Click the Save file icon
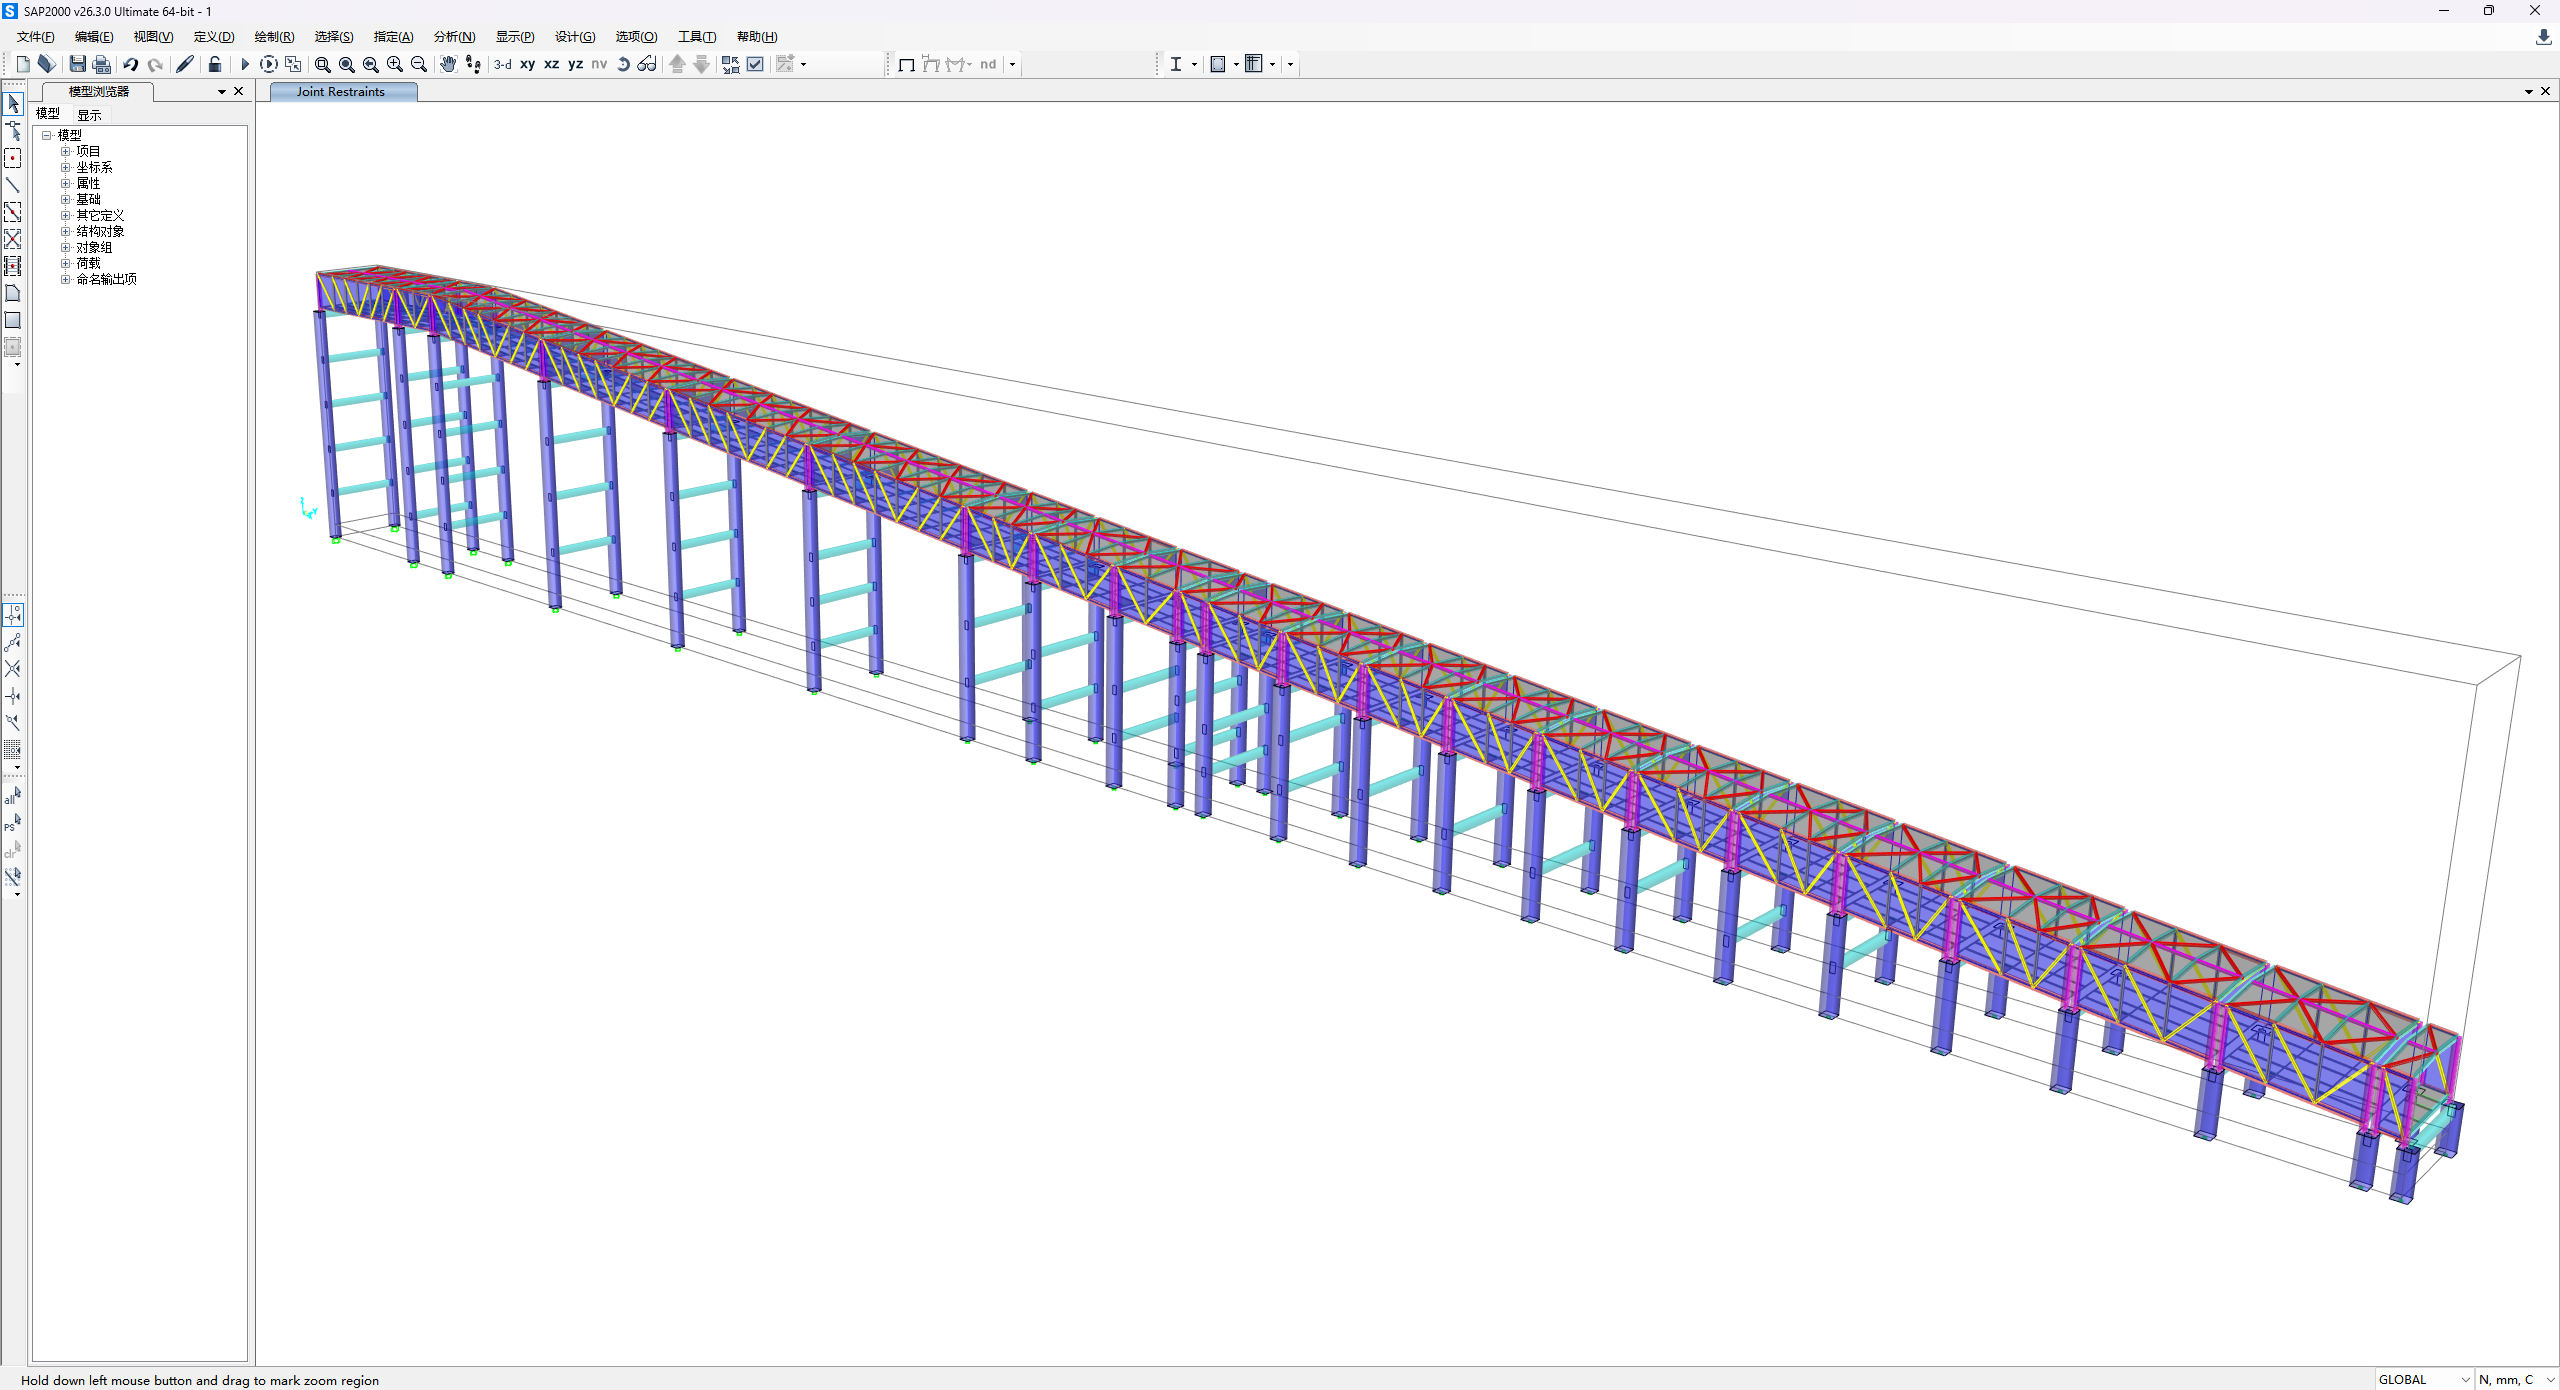Image resolution: width=2560 pixels, height=1390 pixels. click(77, 64)
